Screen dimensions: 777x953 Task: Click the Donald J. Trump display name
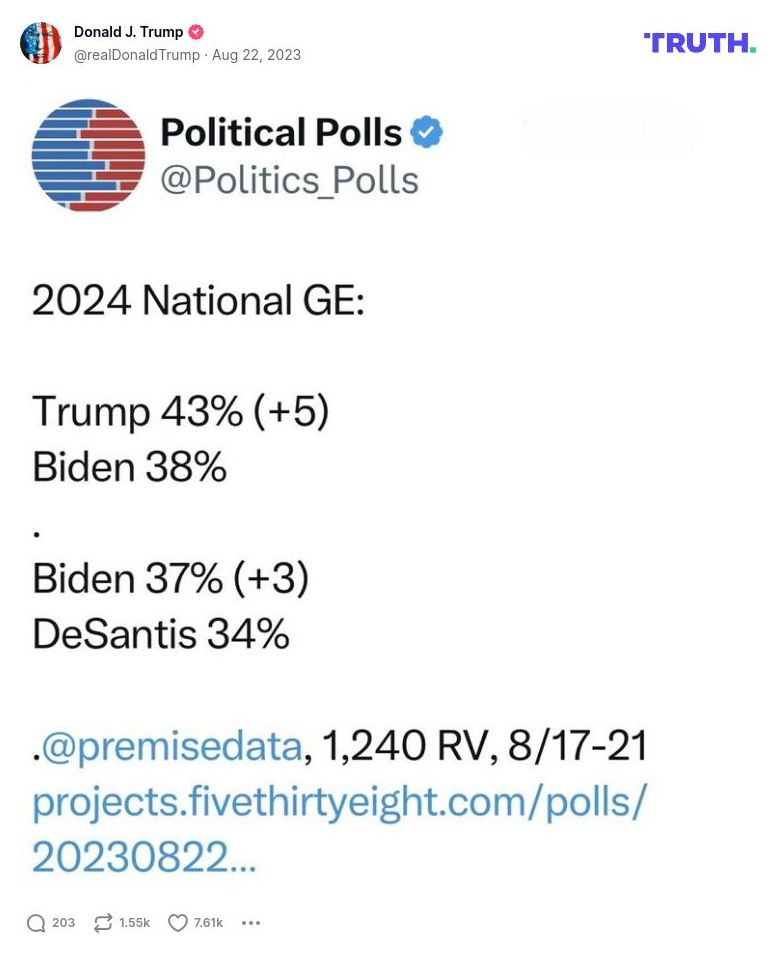click(x=129, y=31)
